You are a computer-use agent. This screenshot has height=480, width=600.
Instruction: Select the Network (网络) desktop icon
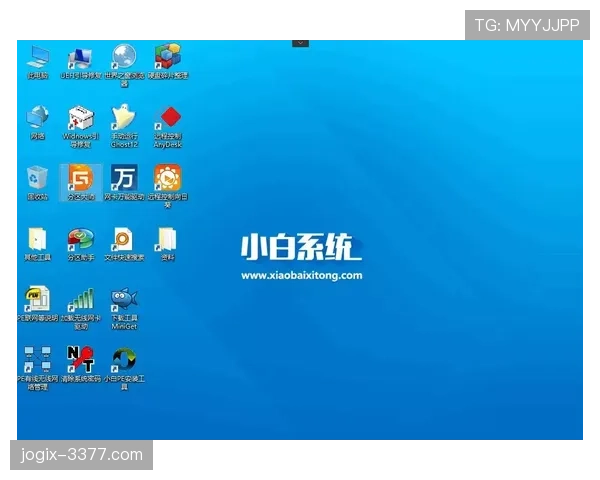click(38, 122)
